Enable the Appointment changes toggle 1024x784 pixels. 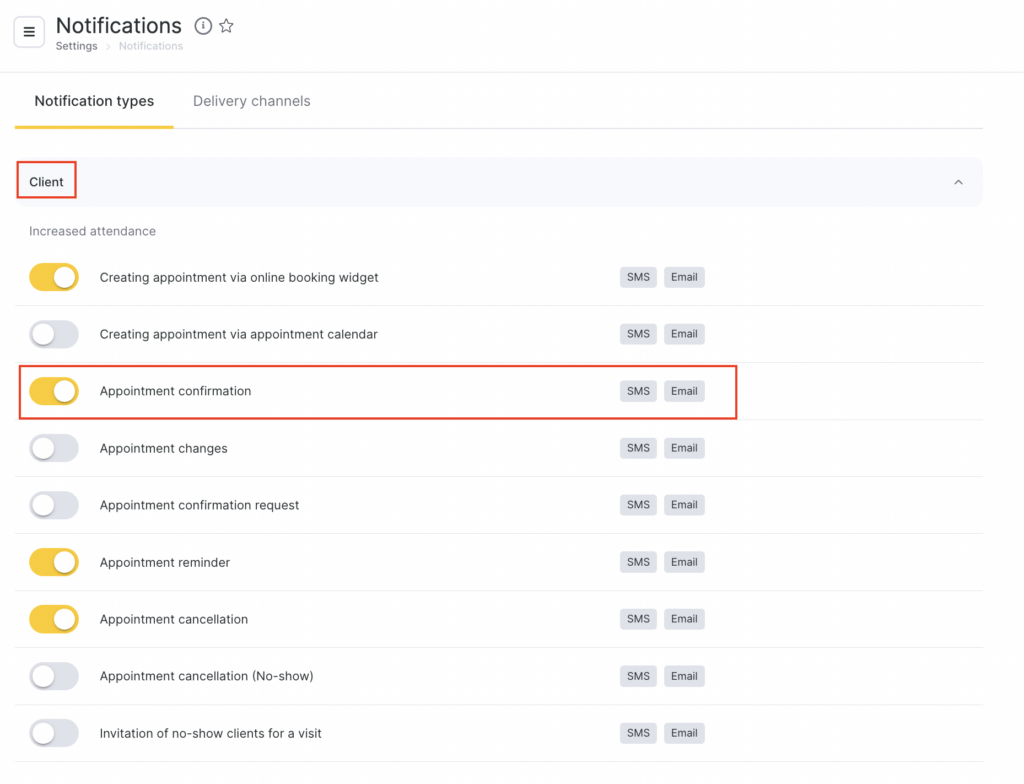[x=54, y=448]
